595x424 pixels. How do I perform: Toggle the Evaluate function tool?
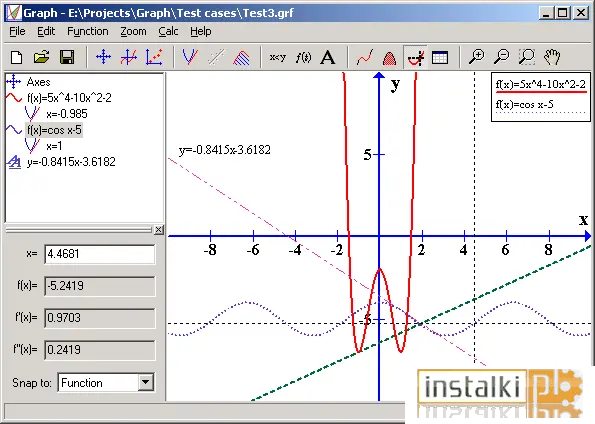[415, 58]
